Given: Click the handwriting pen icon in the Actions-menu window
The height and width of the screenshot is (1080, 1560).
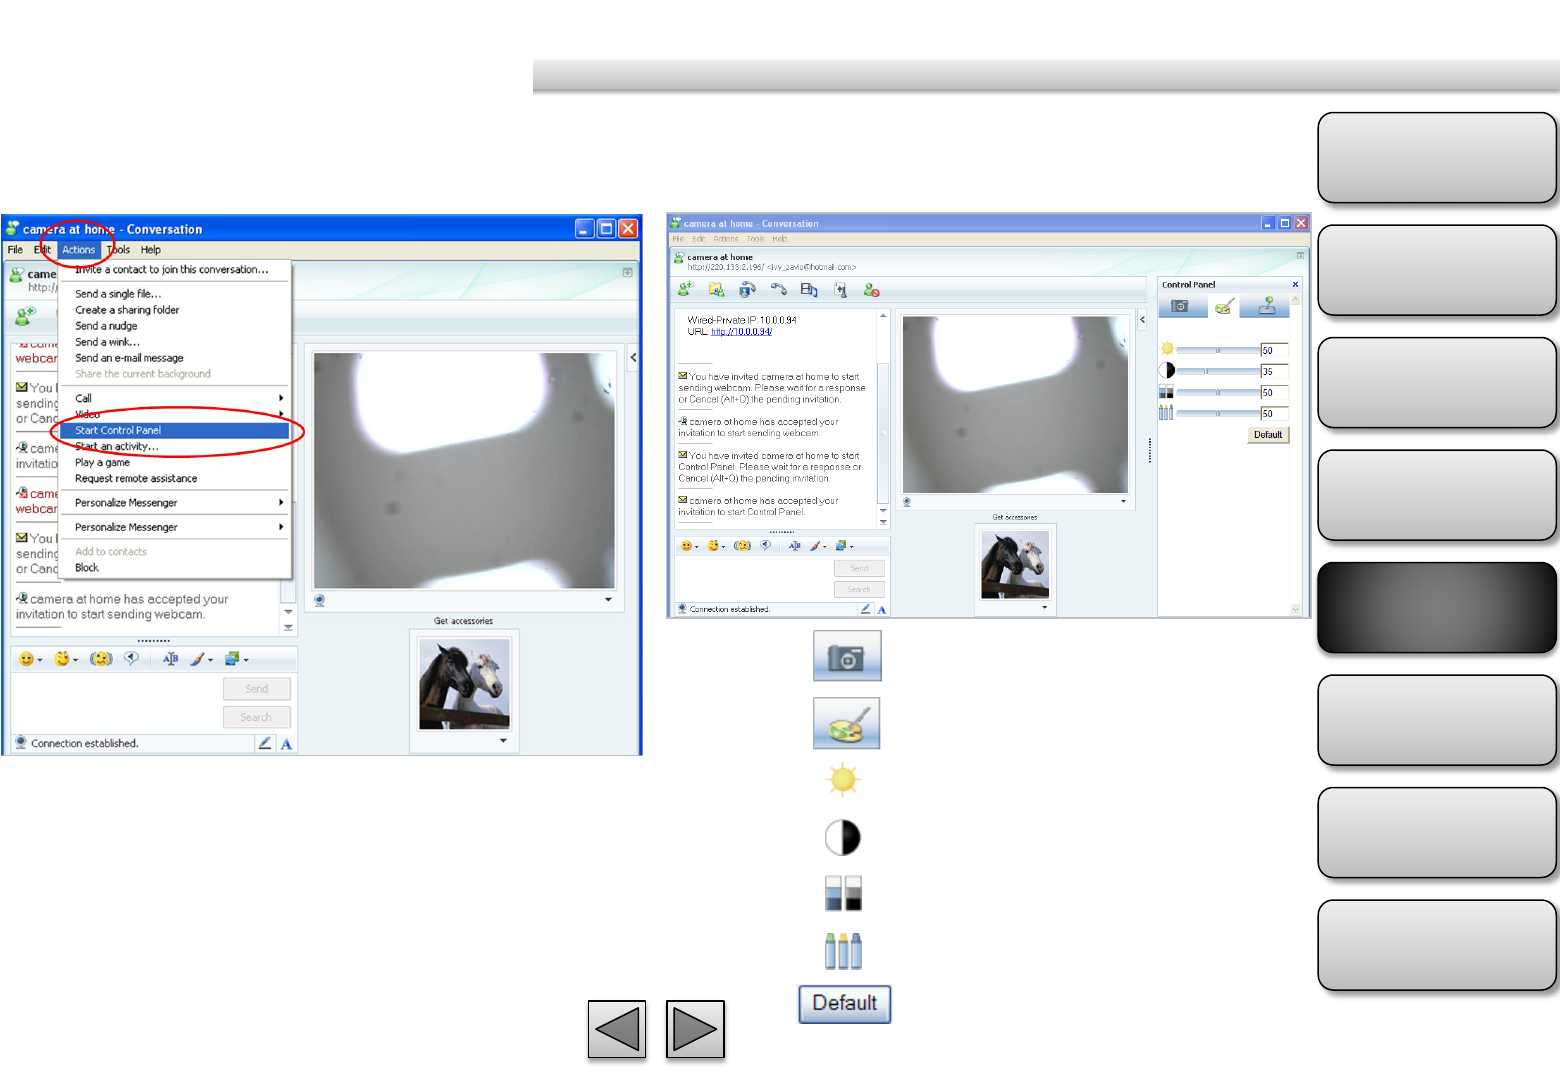Looking at the screenshot, I should (x=265, y=743).
